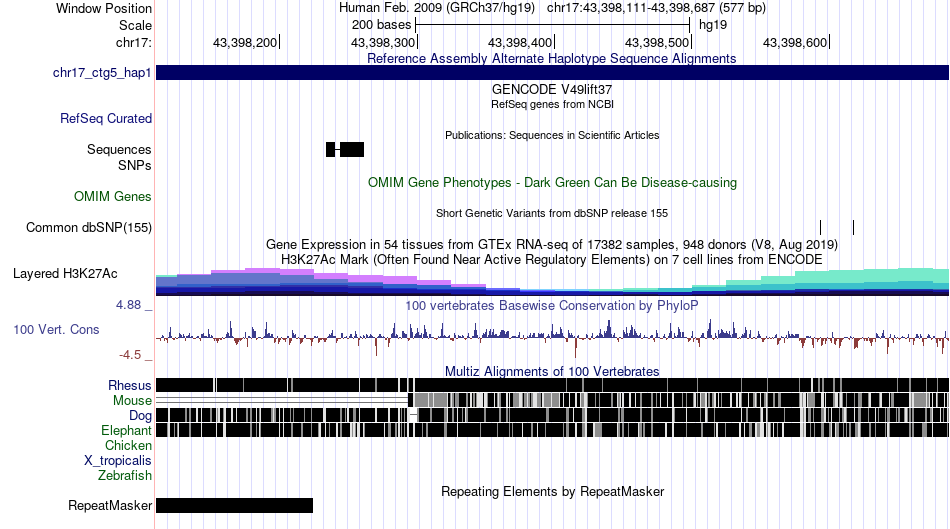The image size is (950, 529).
Task: Click the 43,398,500 ruler position
Action: coord(657,42)
